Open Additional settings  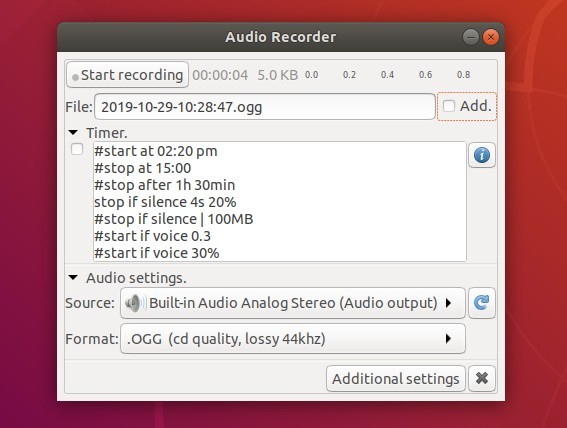[396, 378]
